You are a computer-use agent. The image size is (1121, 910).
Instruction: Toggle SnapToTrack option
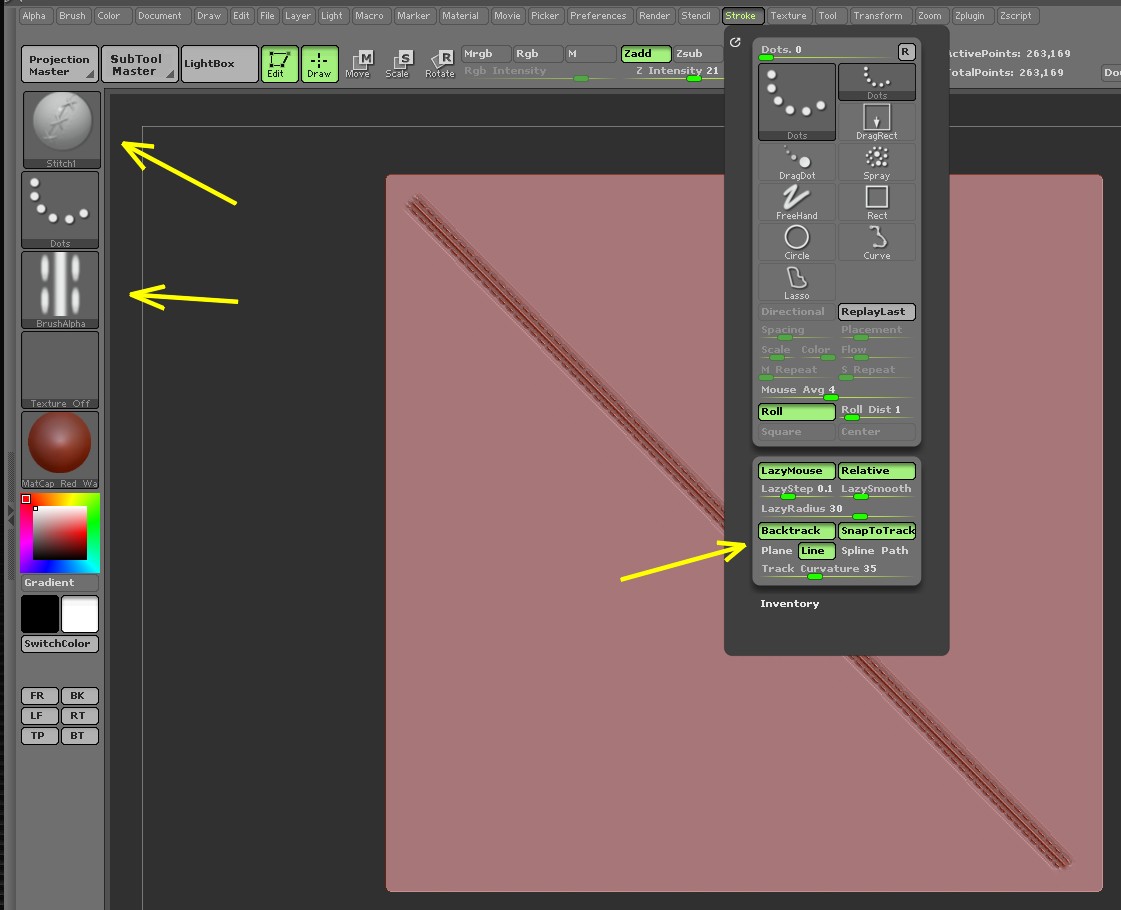876,531
